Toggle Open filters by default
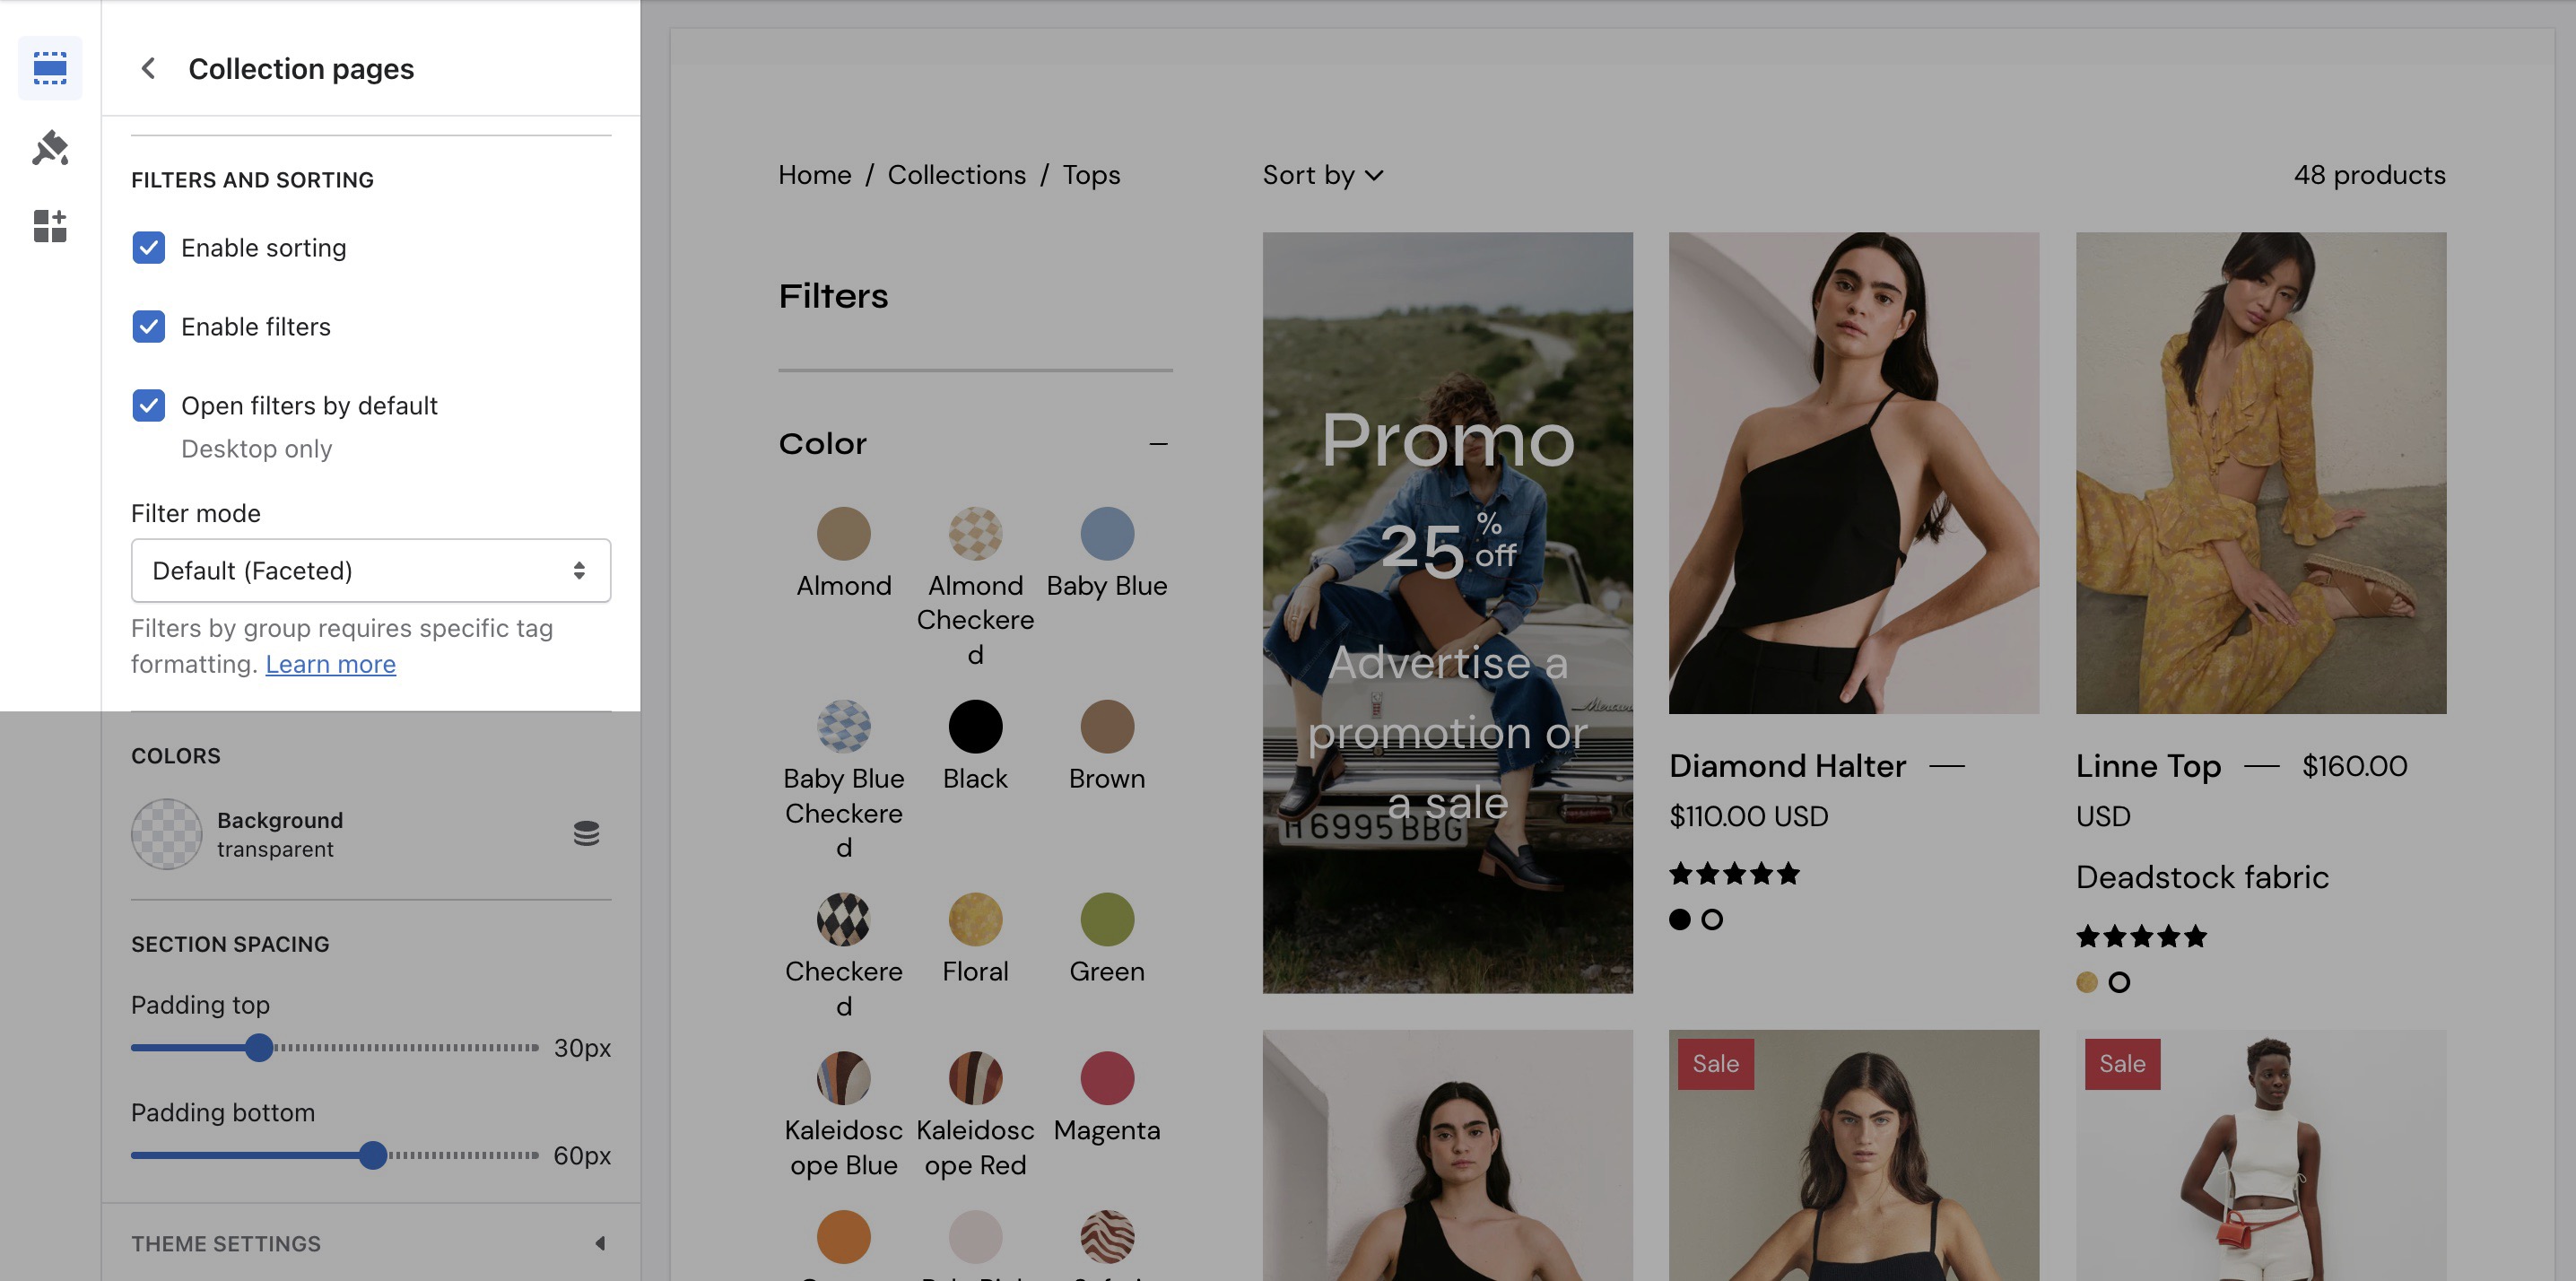2576x1281 pixels. click(149, 406)
